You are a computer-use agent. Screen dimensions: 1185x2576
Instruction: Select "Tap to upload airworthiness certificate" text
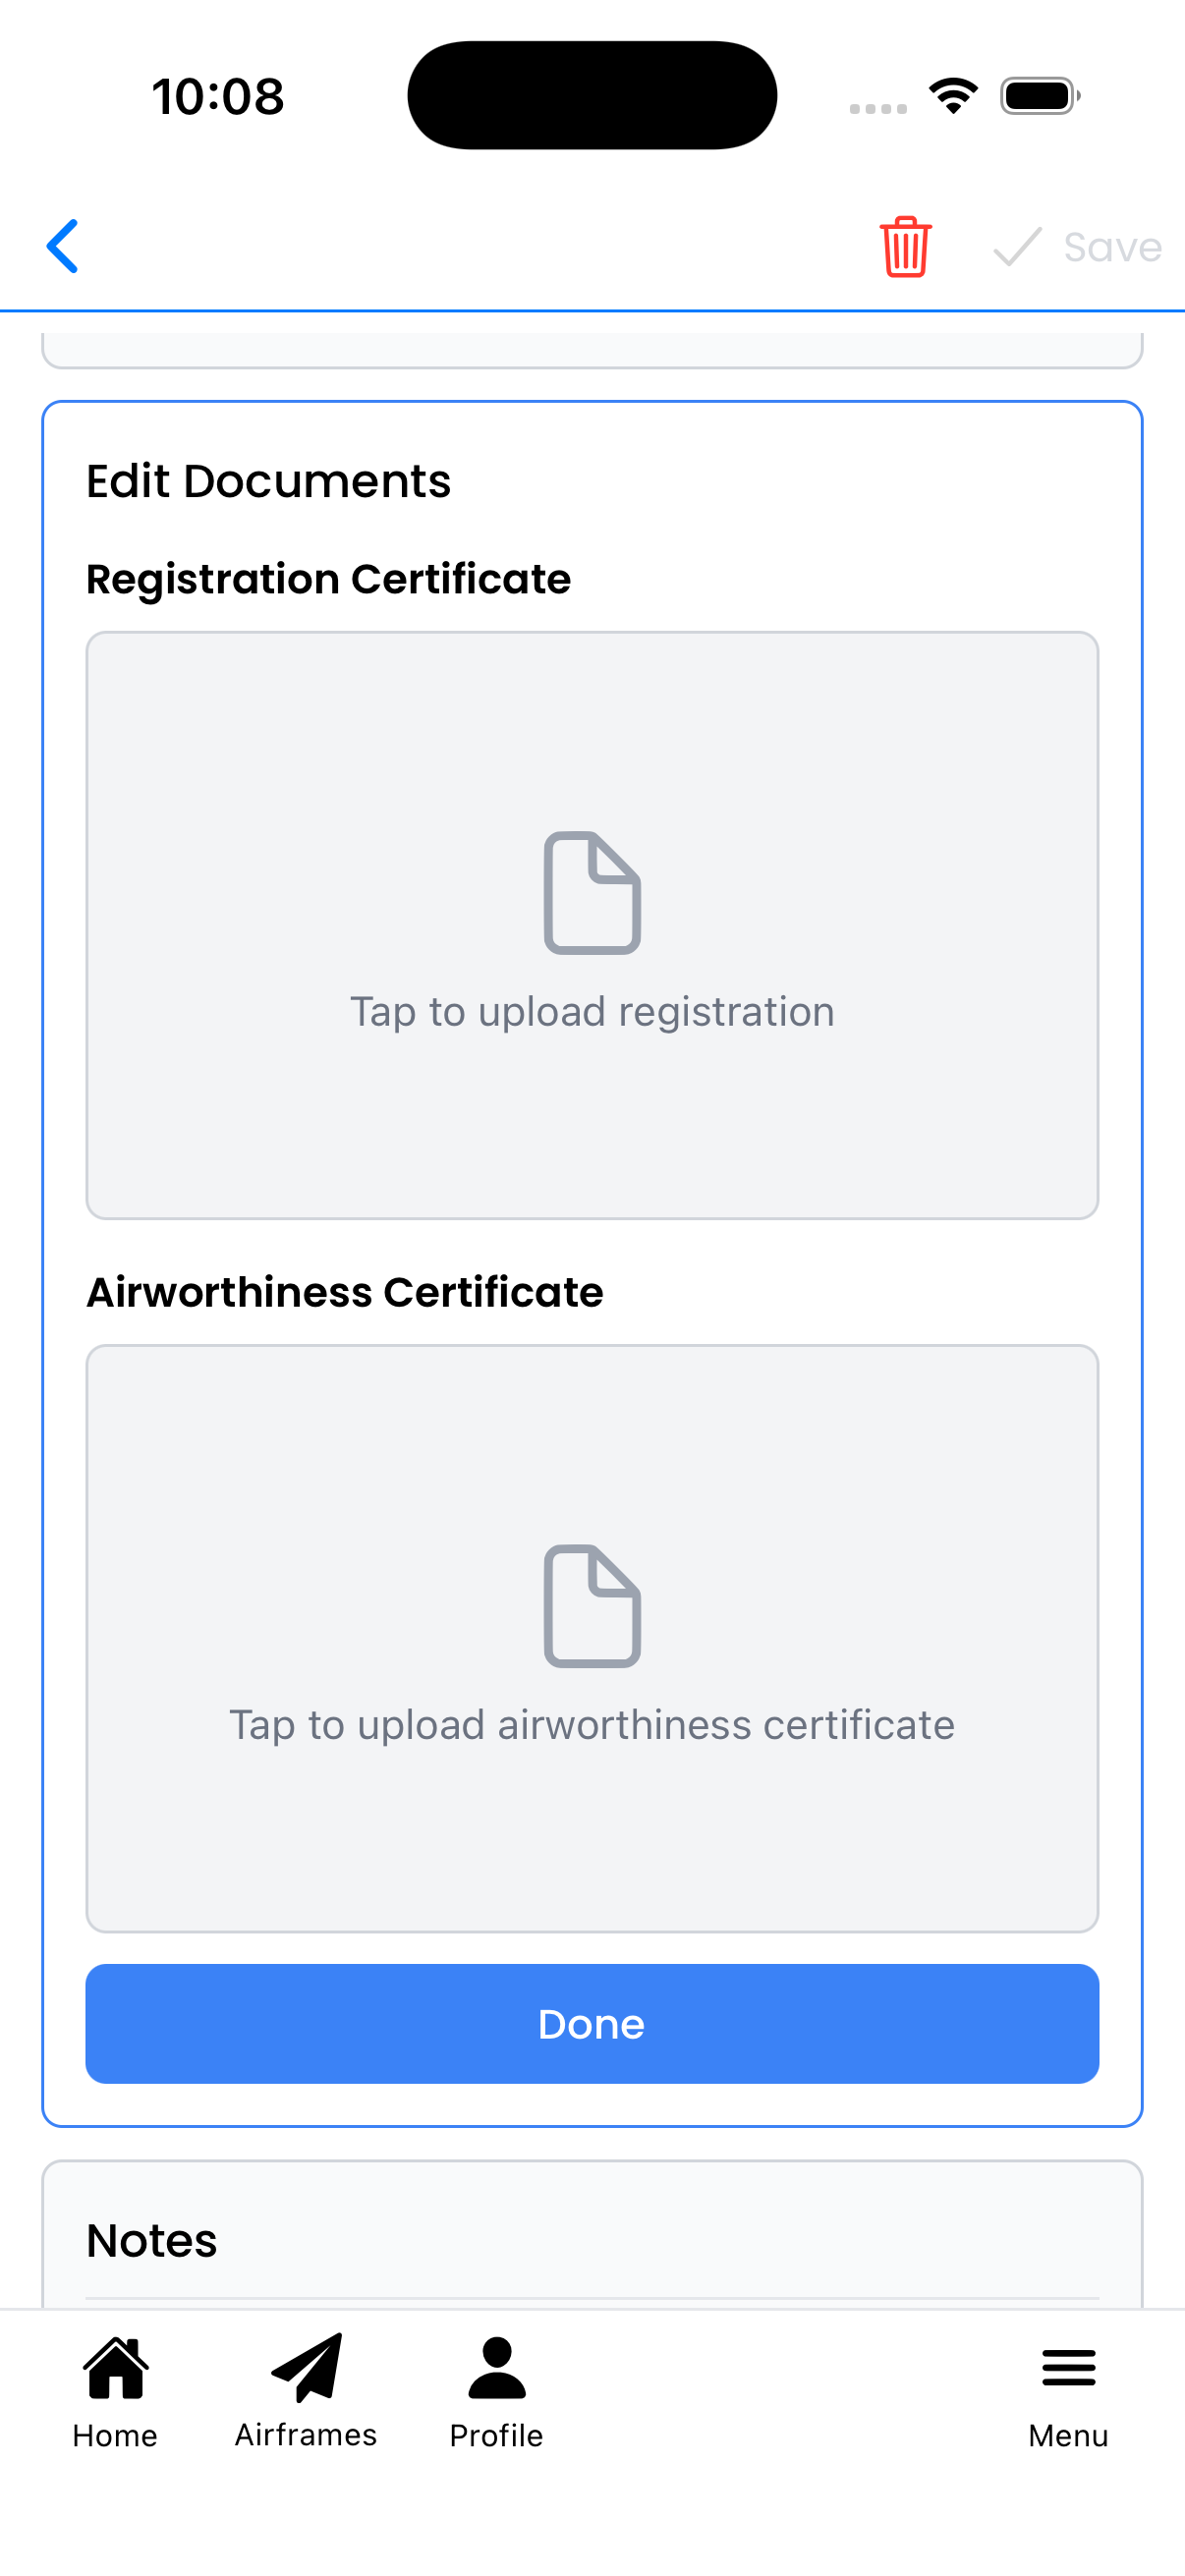click(592, 1725)
